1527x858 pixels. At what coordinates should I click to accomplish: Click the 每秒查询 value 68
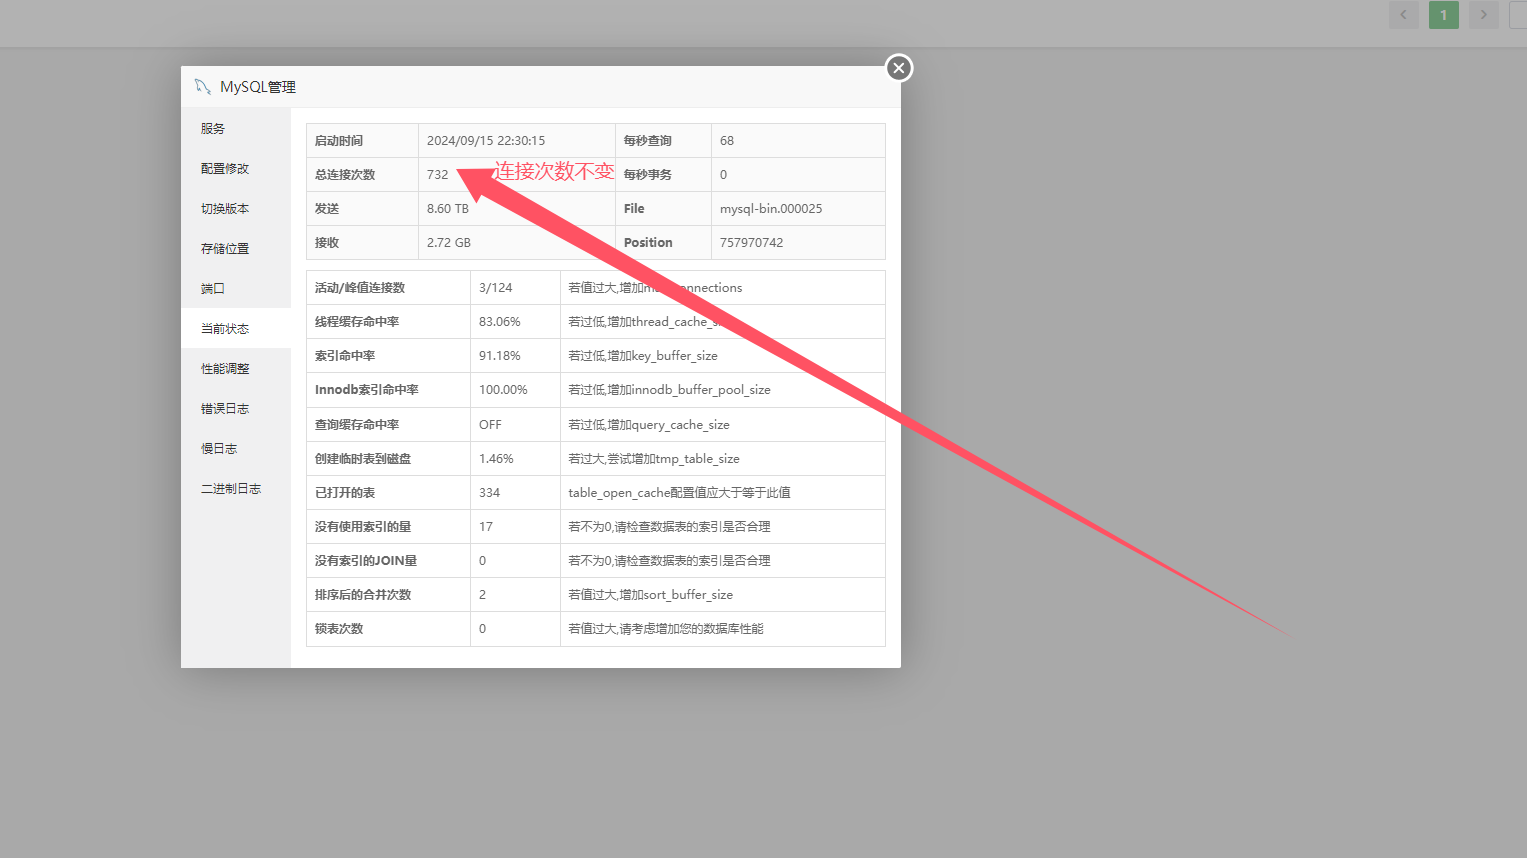727,141
